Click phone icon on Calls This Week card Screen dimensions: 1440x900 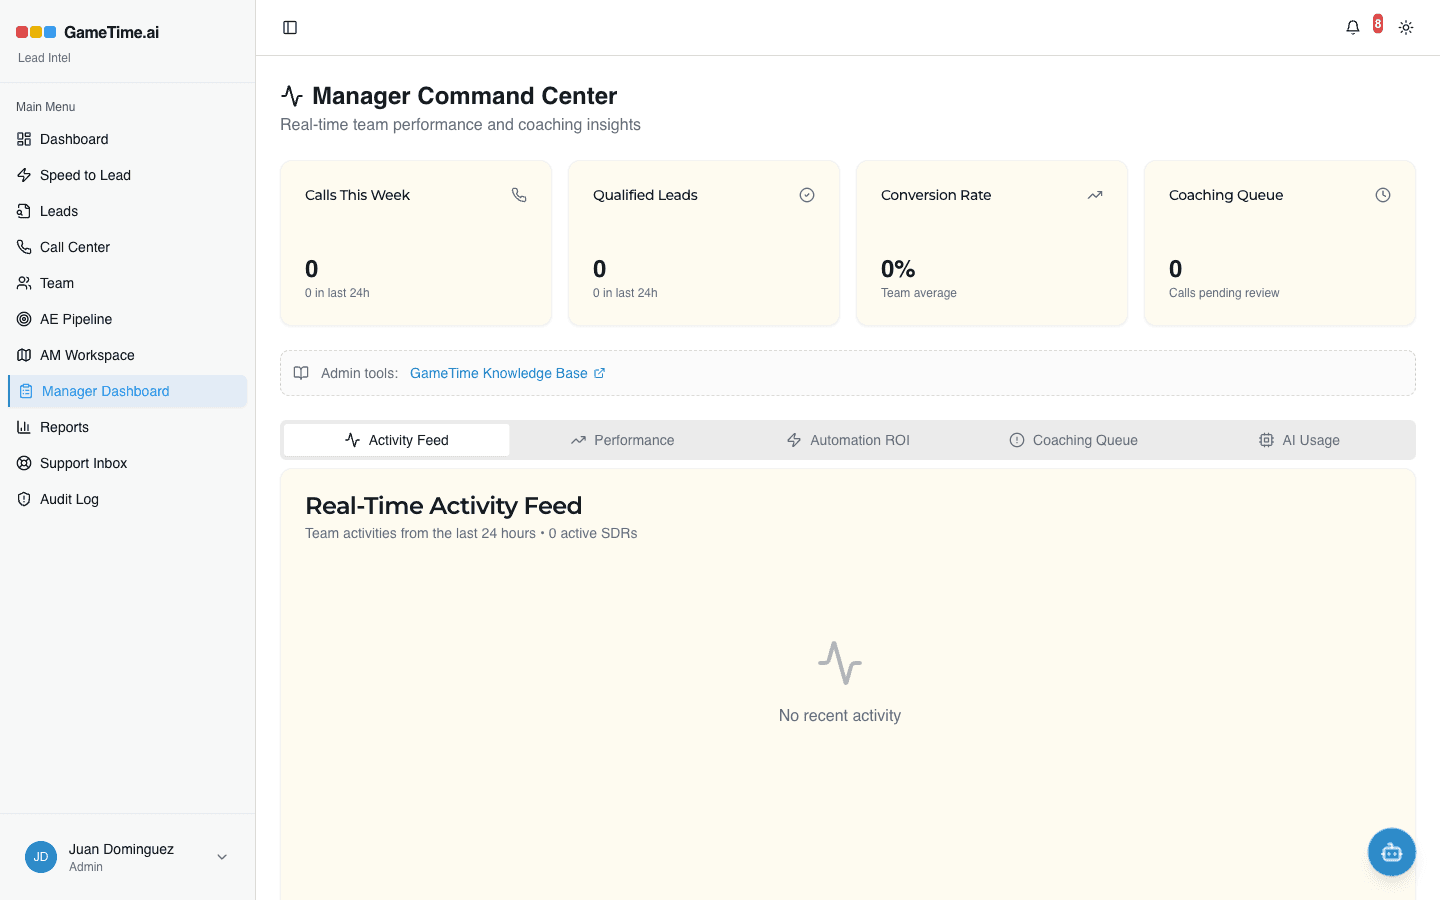(x=519, y=195)
